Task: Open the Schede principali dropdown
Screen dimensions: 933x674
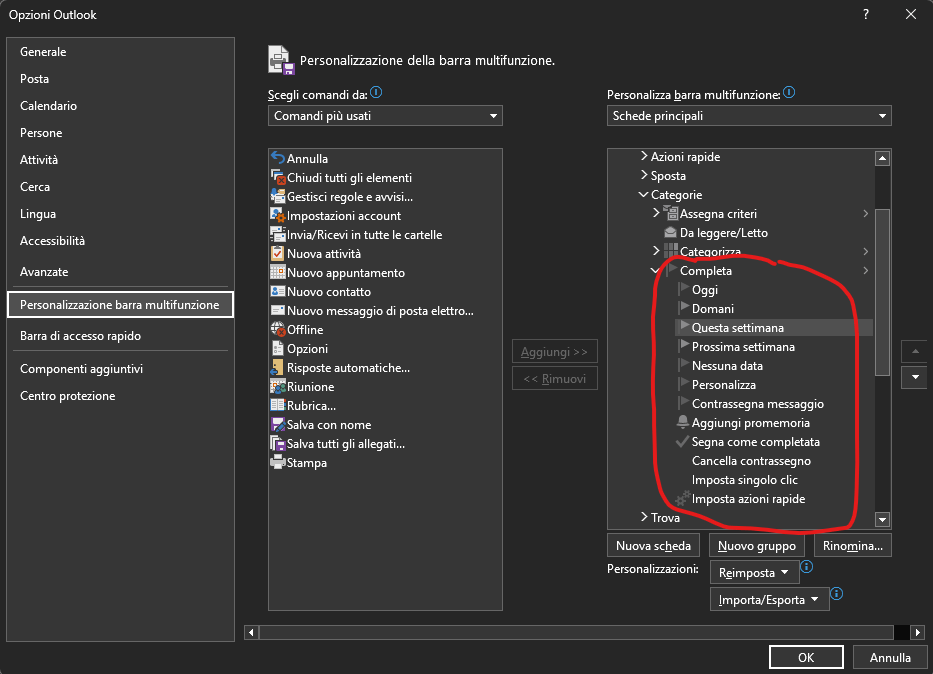Action: [x=749, y=116]
